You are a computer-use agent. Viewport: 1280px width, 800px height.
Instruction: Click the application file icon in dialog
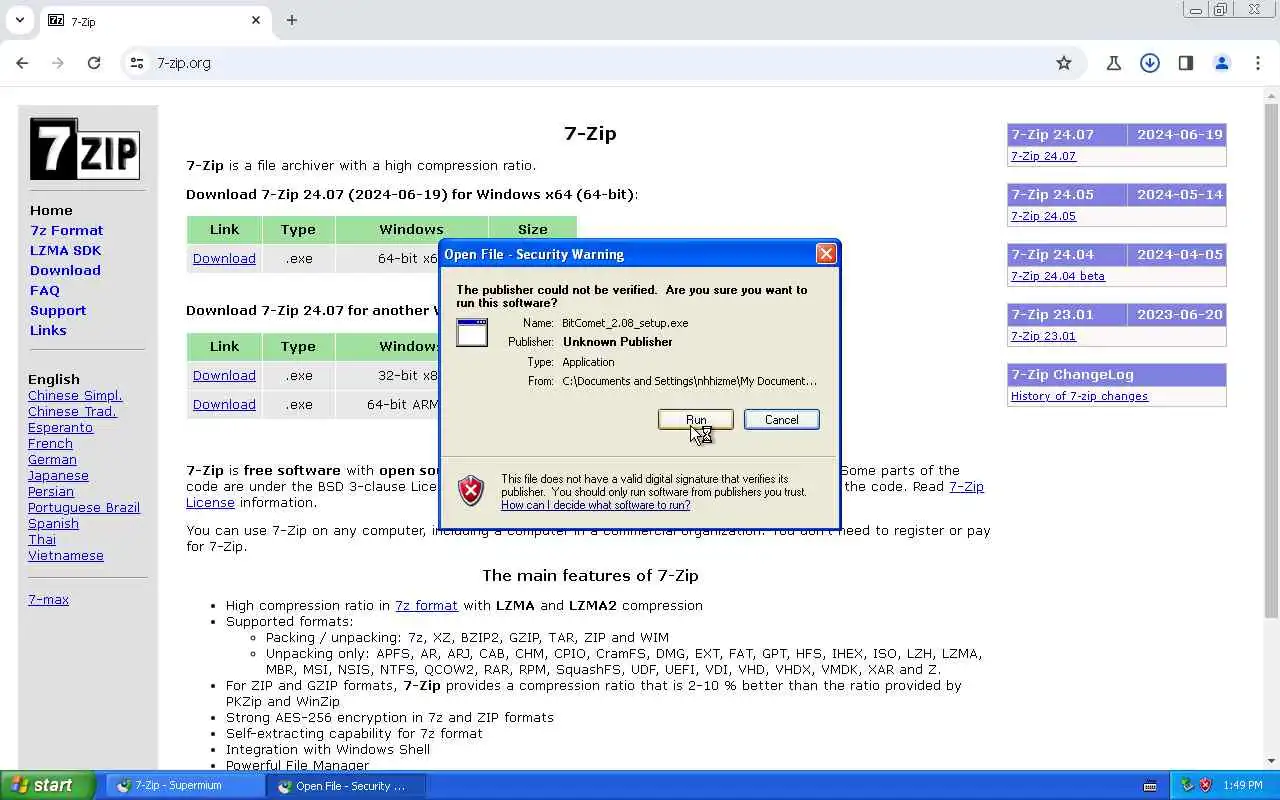pyautogui.click(x=472, y=333)
